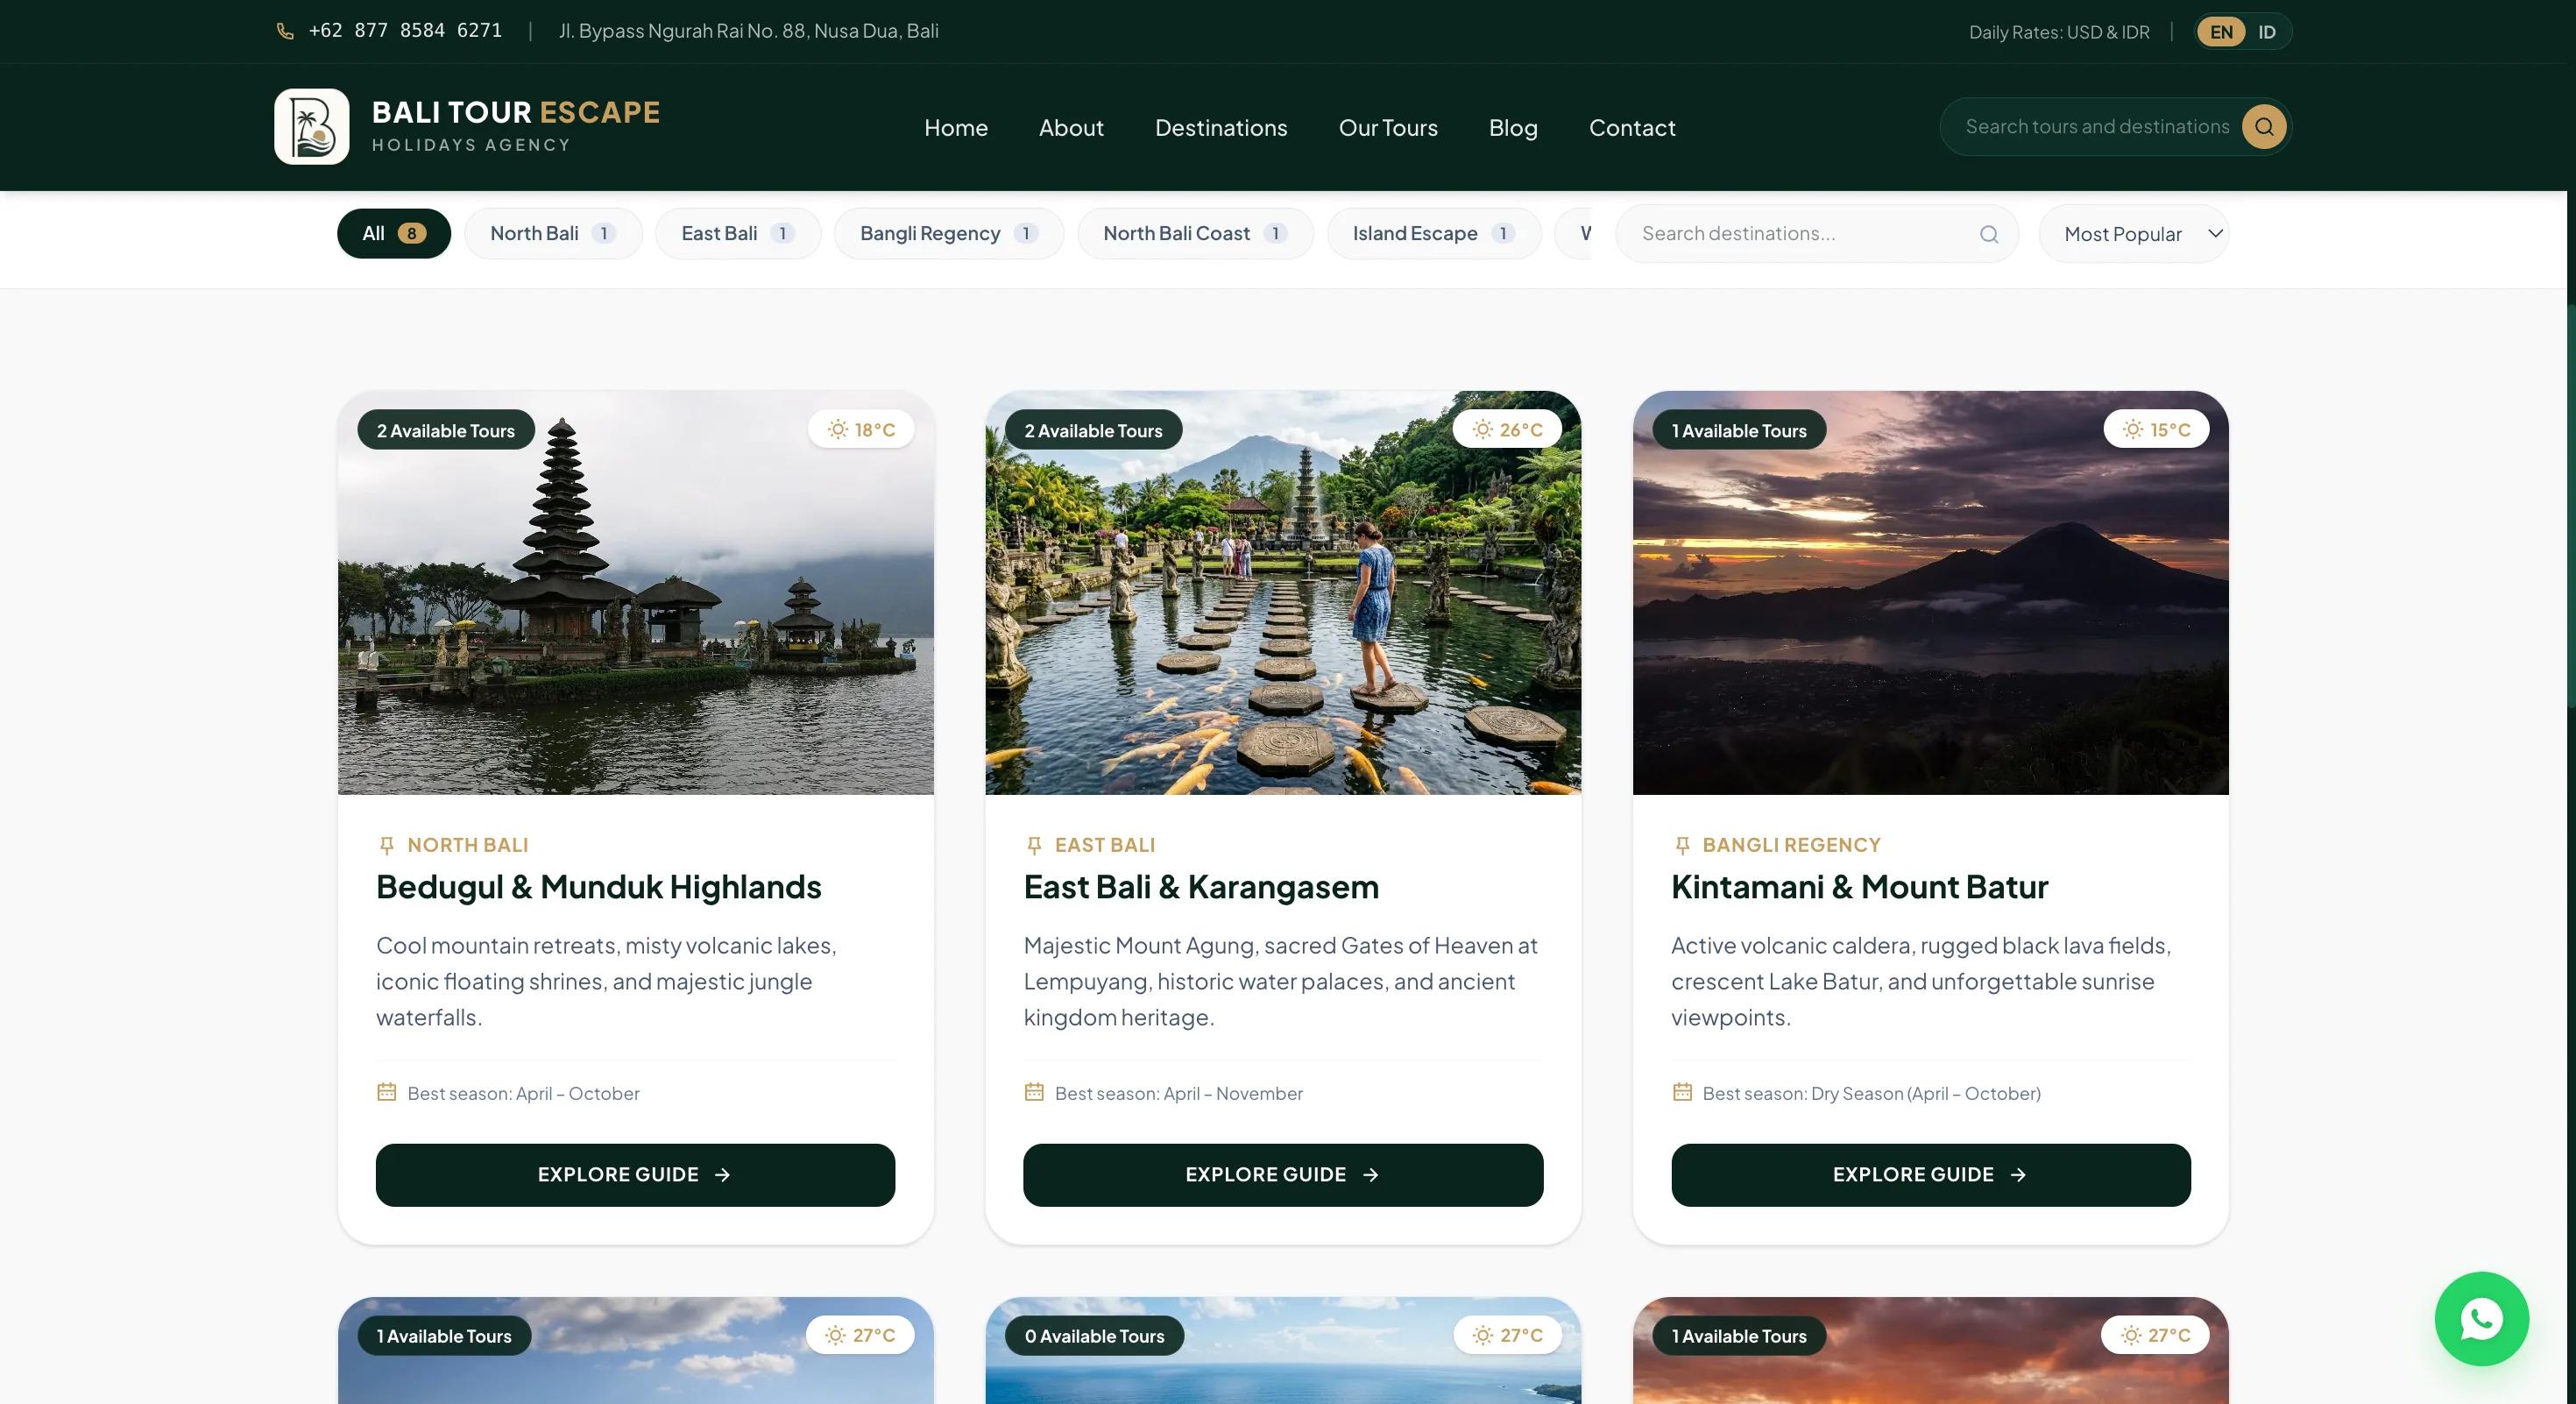Click pin icon beside NORTH BALI label
The width and height of the screenshot is (2576, 1404).
(387, 846)
